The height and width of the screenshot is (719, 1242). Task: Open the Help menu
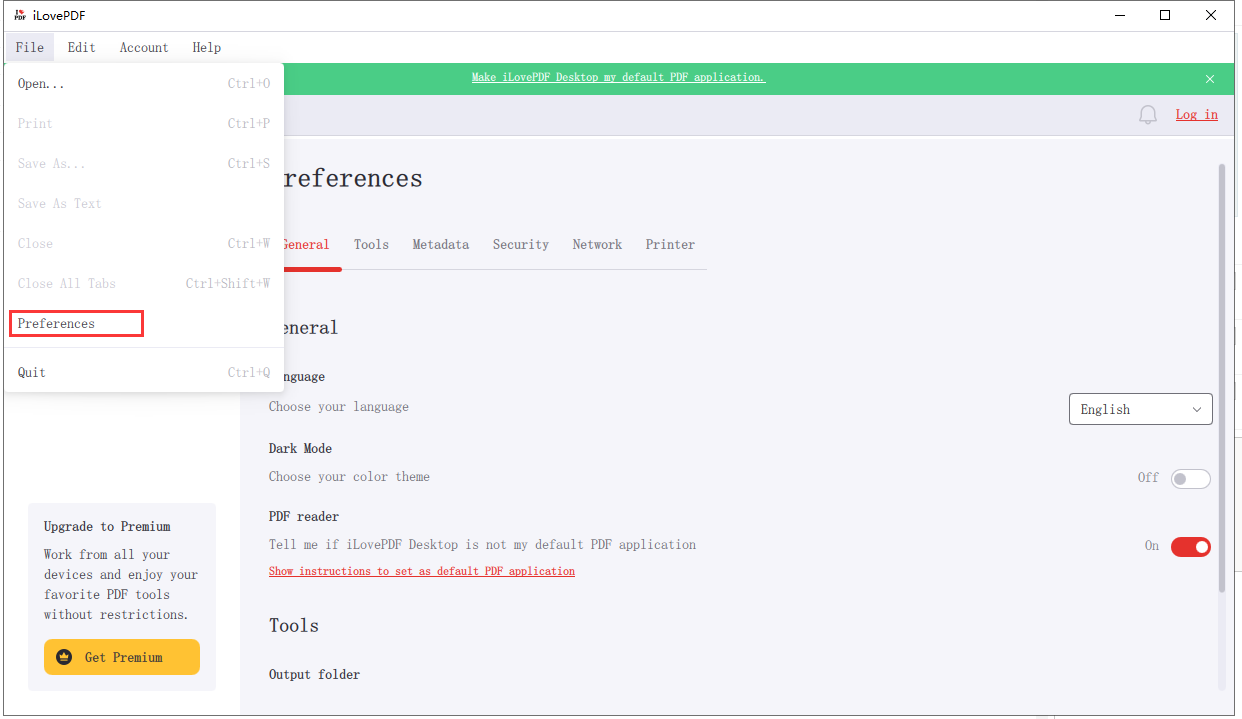click(207, 47)
